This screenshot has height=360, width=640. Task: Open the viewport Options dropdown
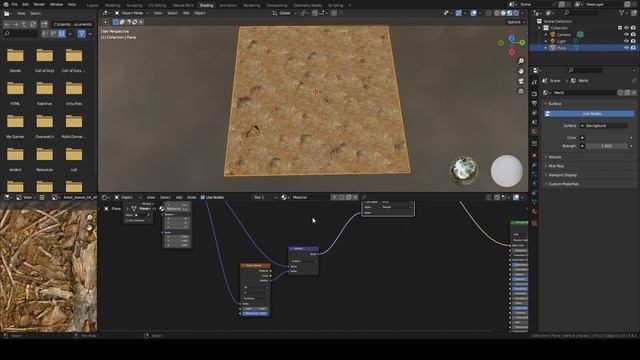[516, 22]
